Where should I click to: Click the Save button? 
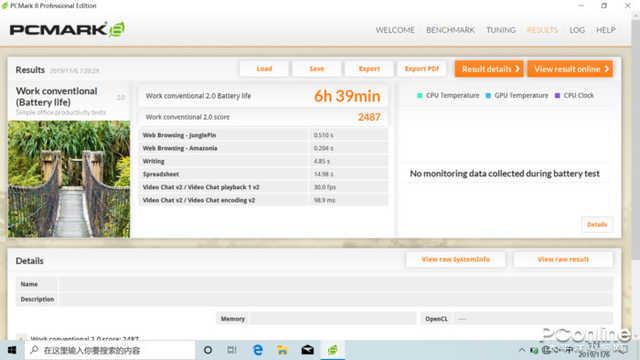coord(317,69)
